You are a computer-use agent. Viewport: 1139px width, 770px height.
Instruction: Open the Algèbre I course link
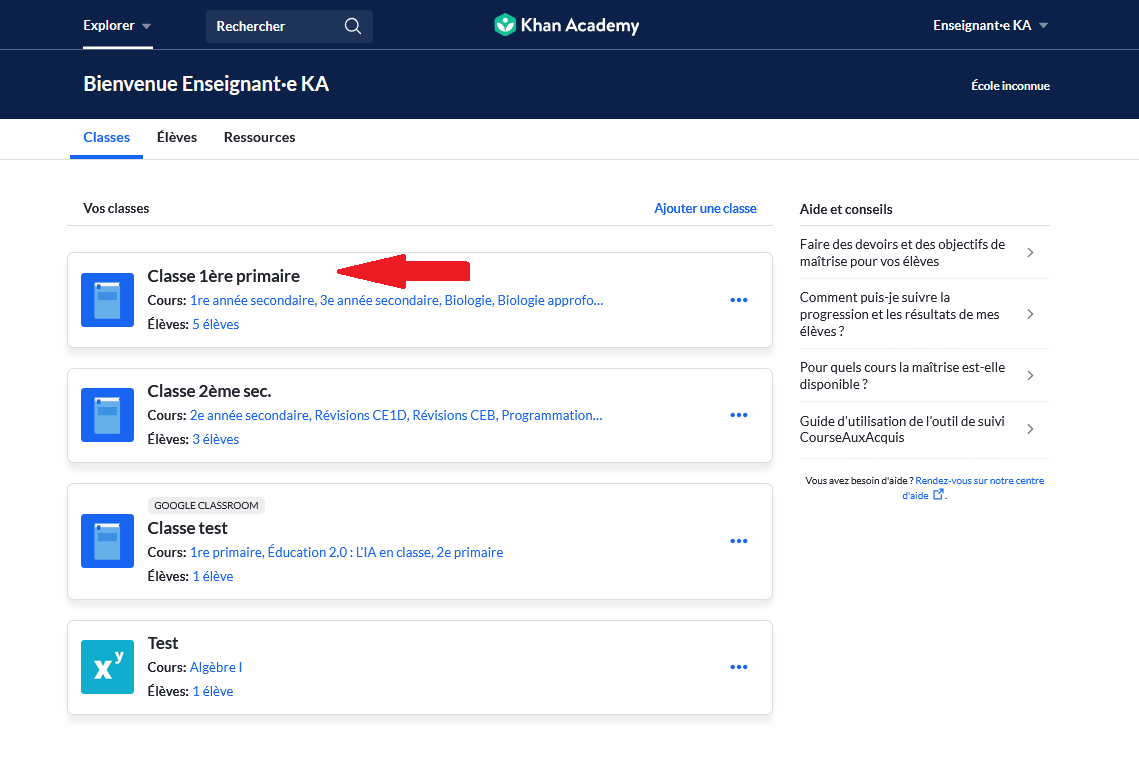click(216, 667)
